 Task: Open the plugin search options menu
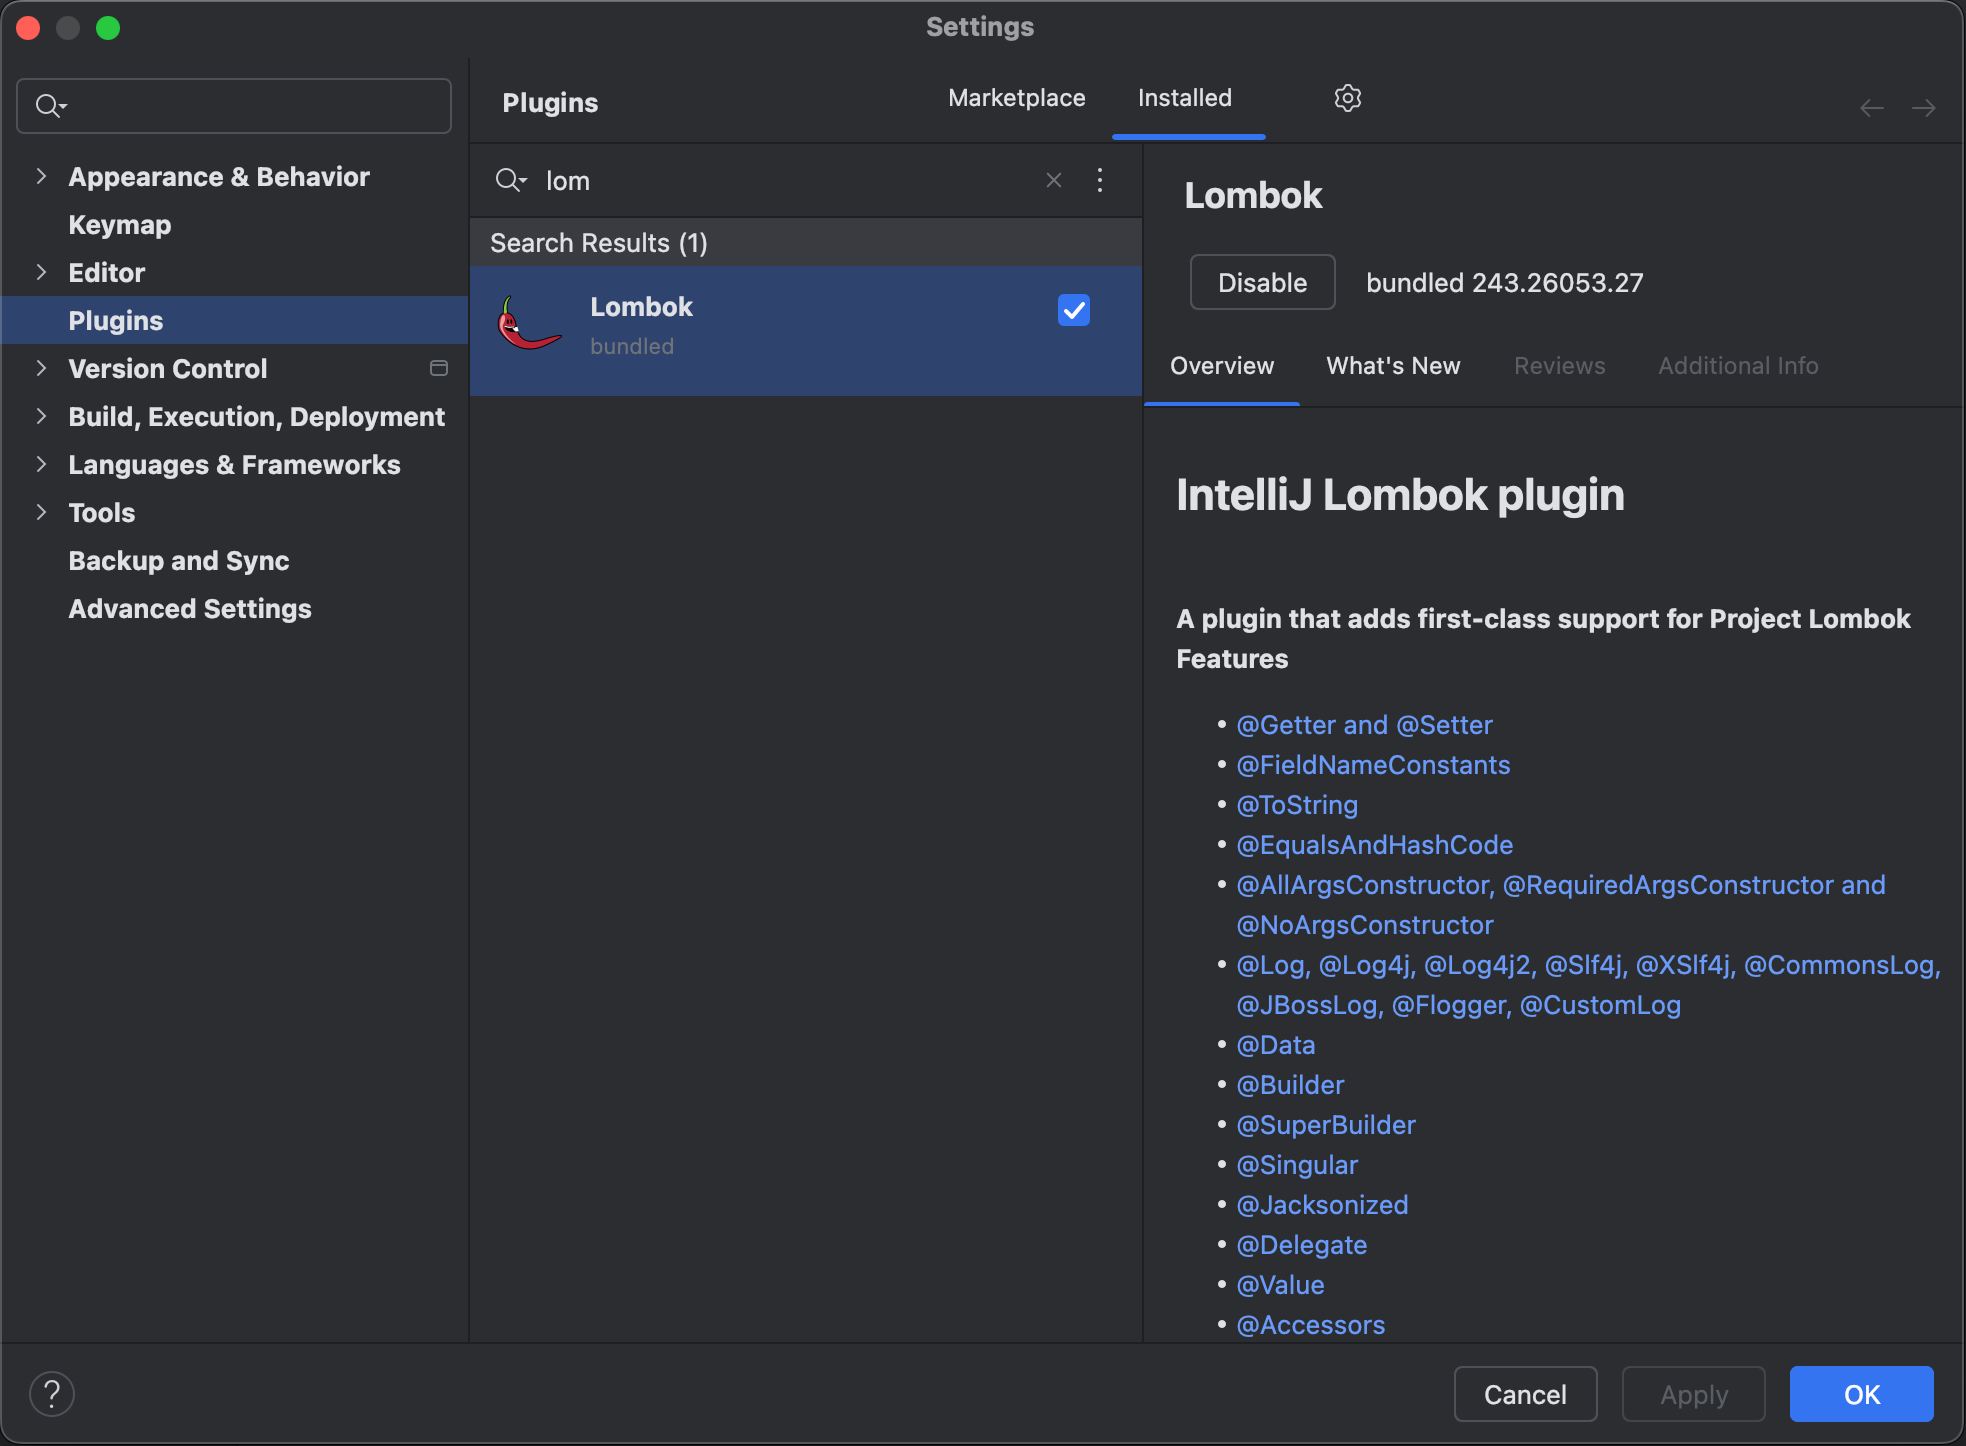1099,180
